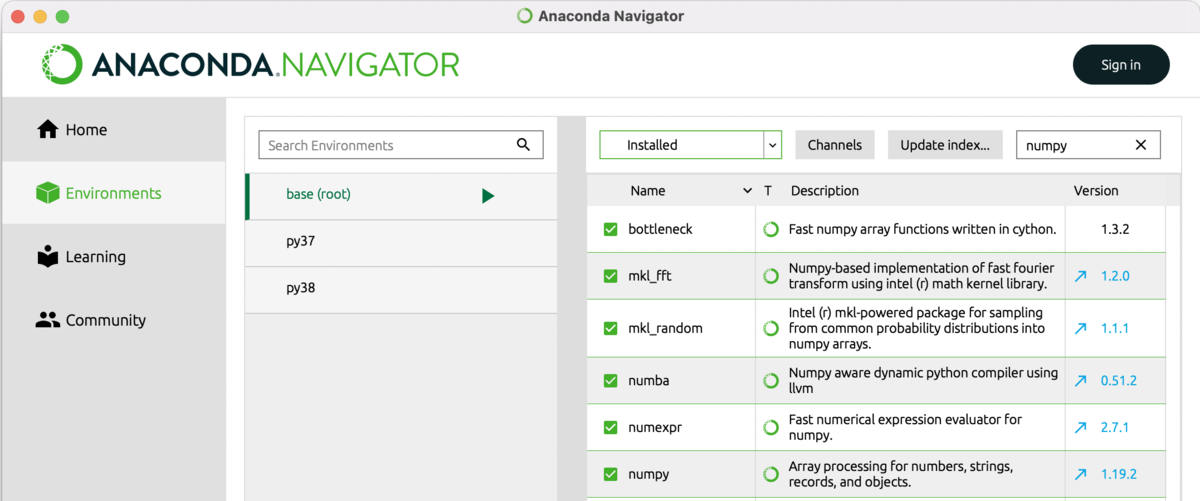
Task: Click the mkl_random version 1.1.1 link
Action: 1115,328
